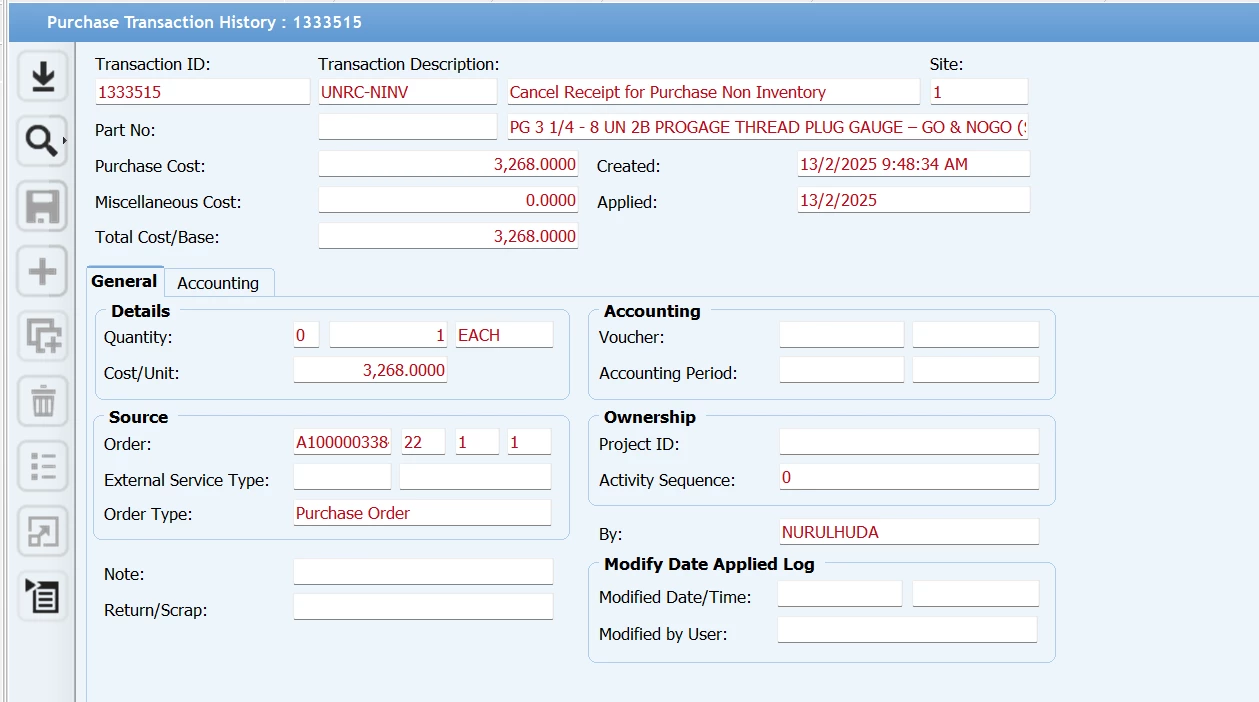Image resolution: width=1259 pixels, height=702 pixels.
Task: Click the 'Transaction Description:' label
Action: click(x=408, y=64)
